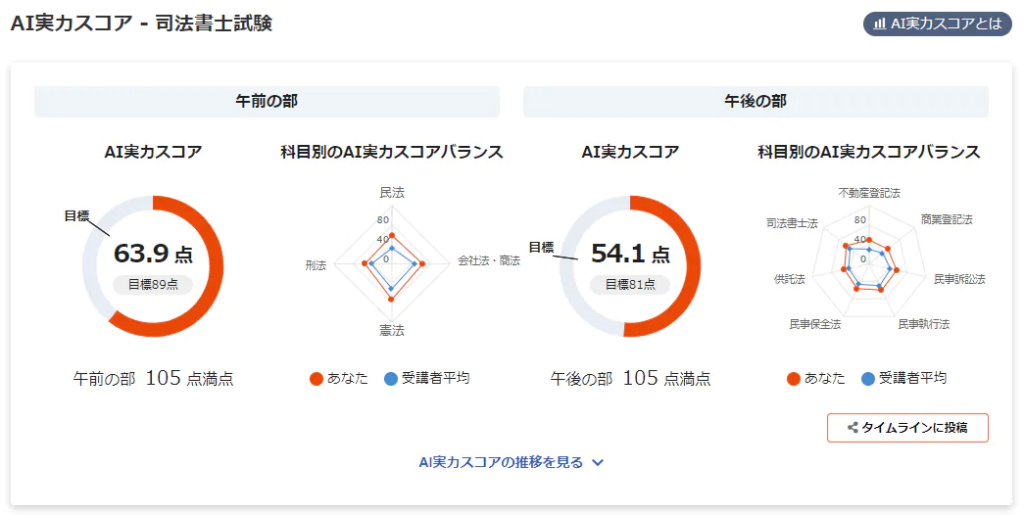Click the 目標81点 badge in afternoon donut

pos(630,284)
